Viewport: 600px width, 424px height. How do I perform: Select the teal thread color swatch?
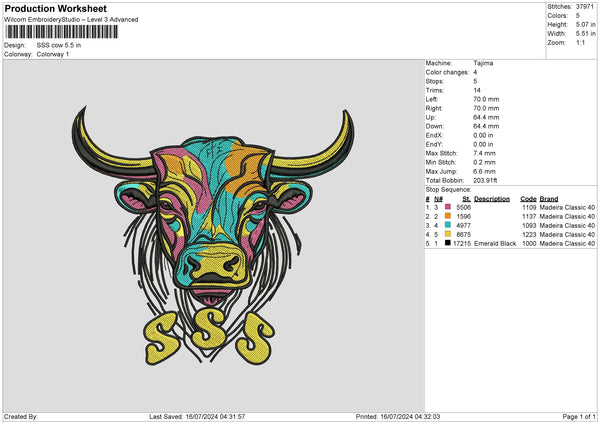[x=448, y=225]
